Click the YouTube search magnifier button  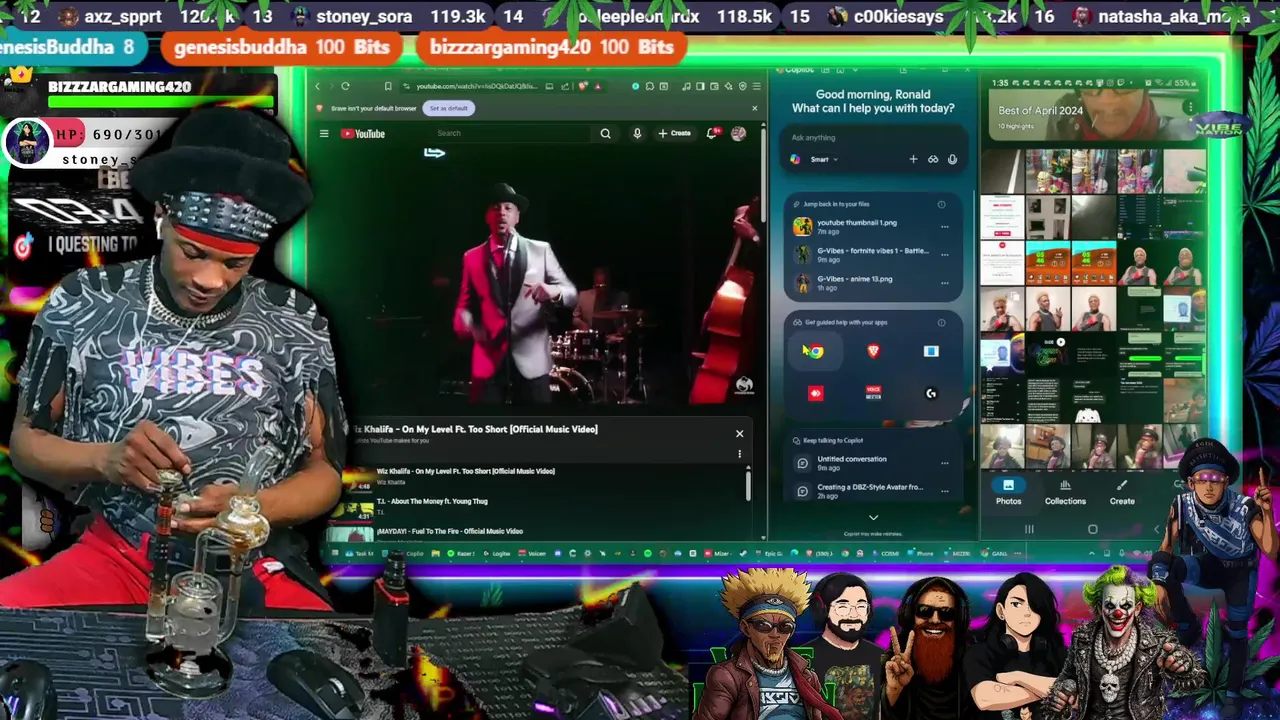[605, 133]
